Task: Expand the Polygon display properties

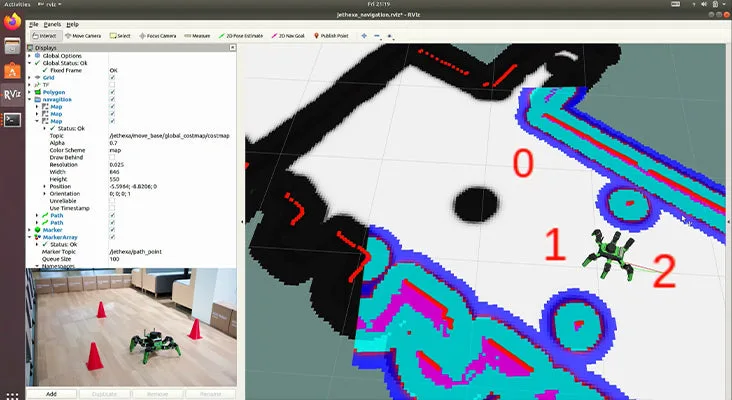Action: coord(30,92)
